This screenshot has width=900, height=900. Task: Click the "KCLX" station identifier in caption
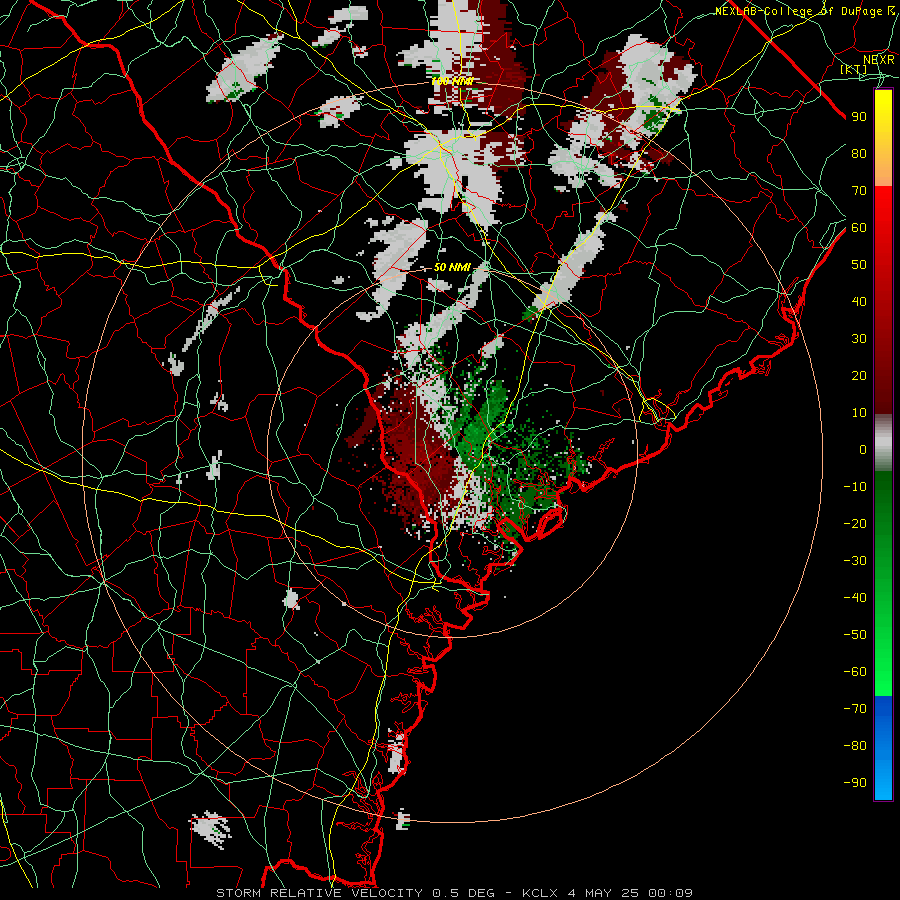(540, 893)
